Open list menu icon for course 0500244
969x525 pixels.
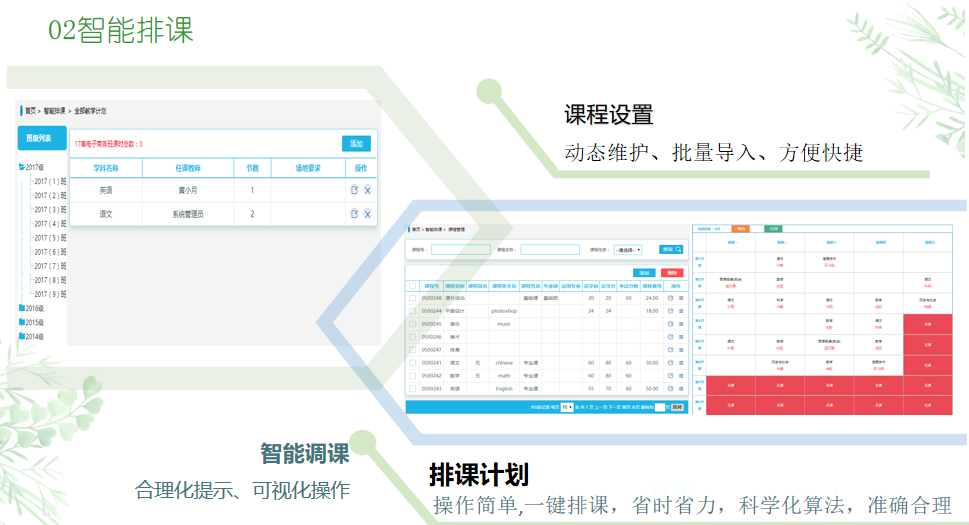[681, 311]
